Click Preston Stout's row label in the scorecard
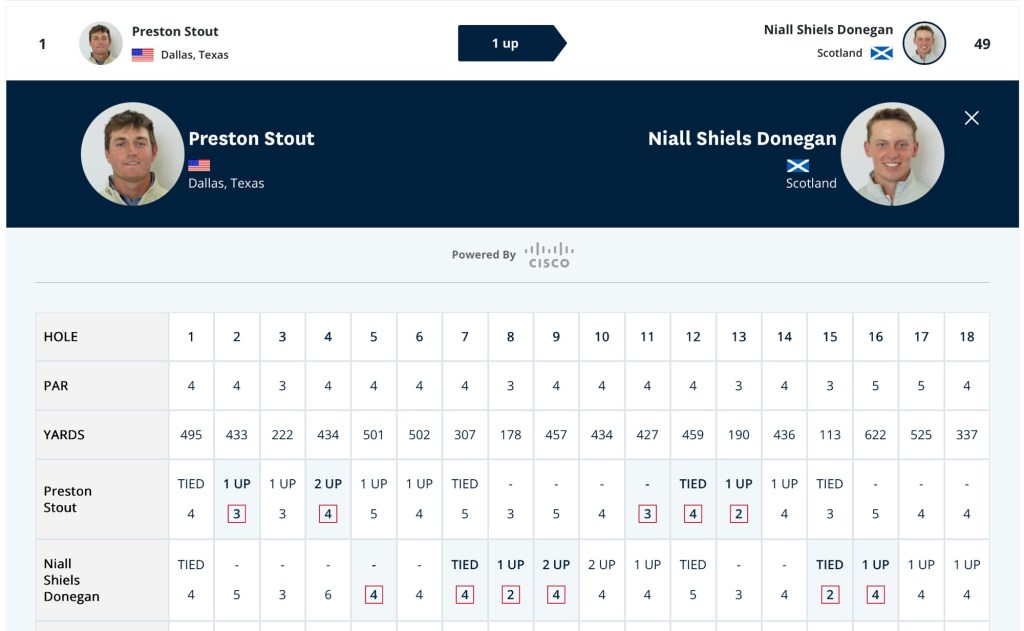This screenshot has width=1024, height=631. (x=68, y=499)
